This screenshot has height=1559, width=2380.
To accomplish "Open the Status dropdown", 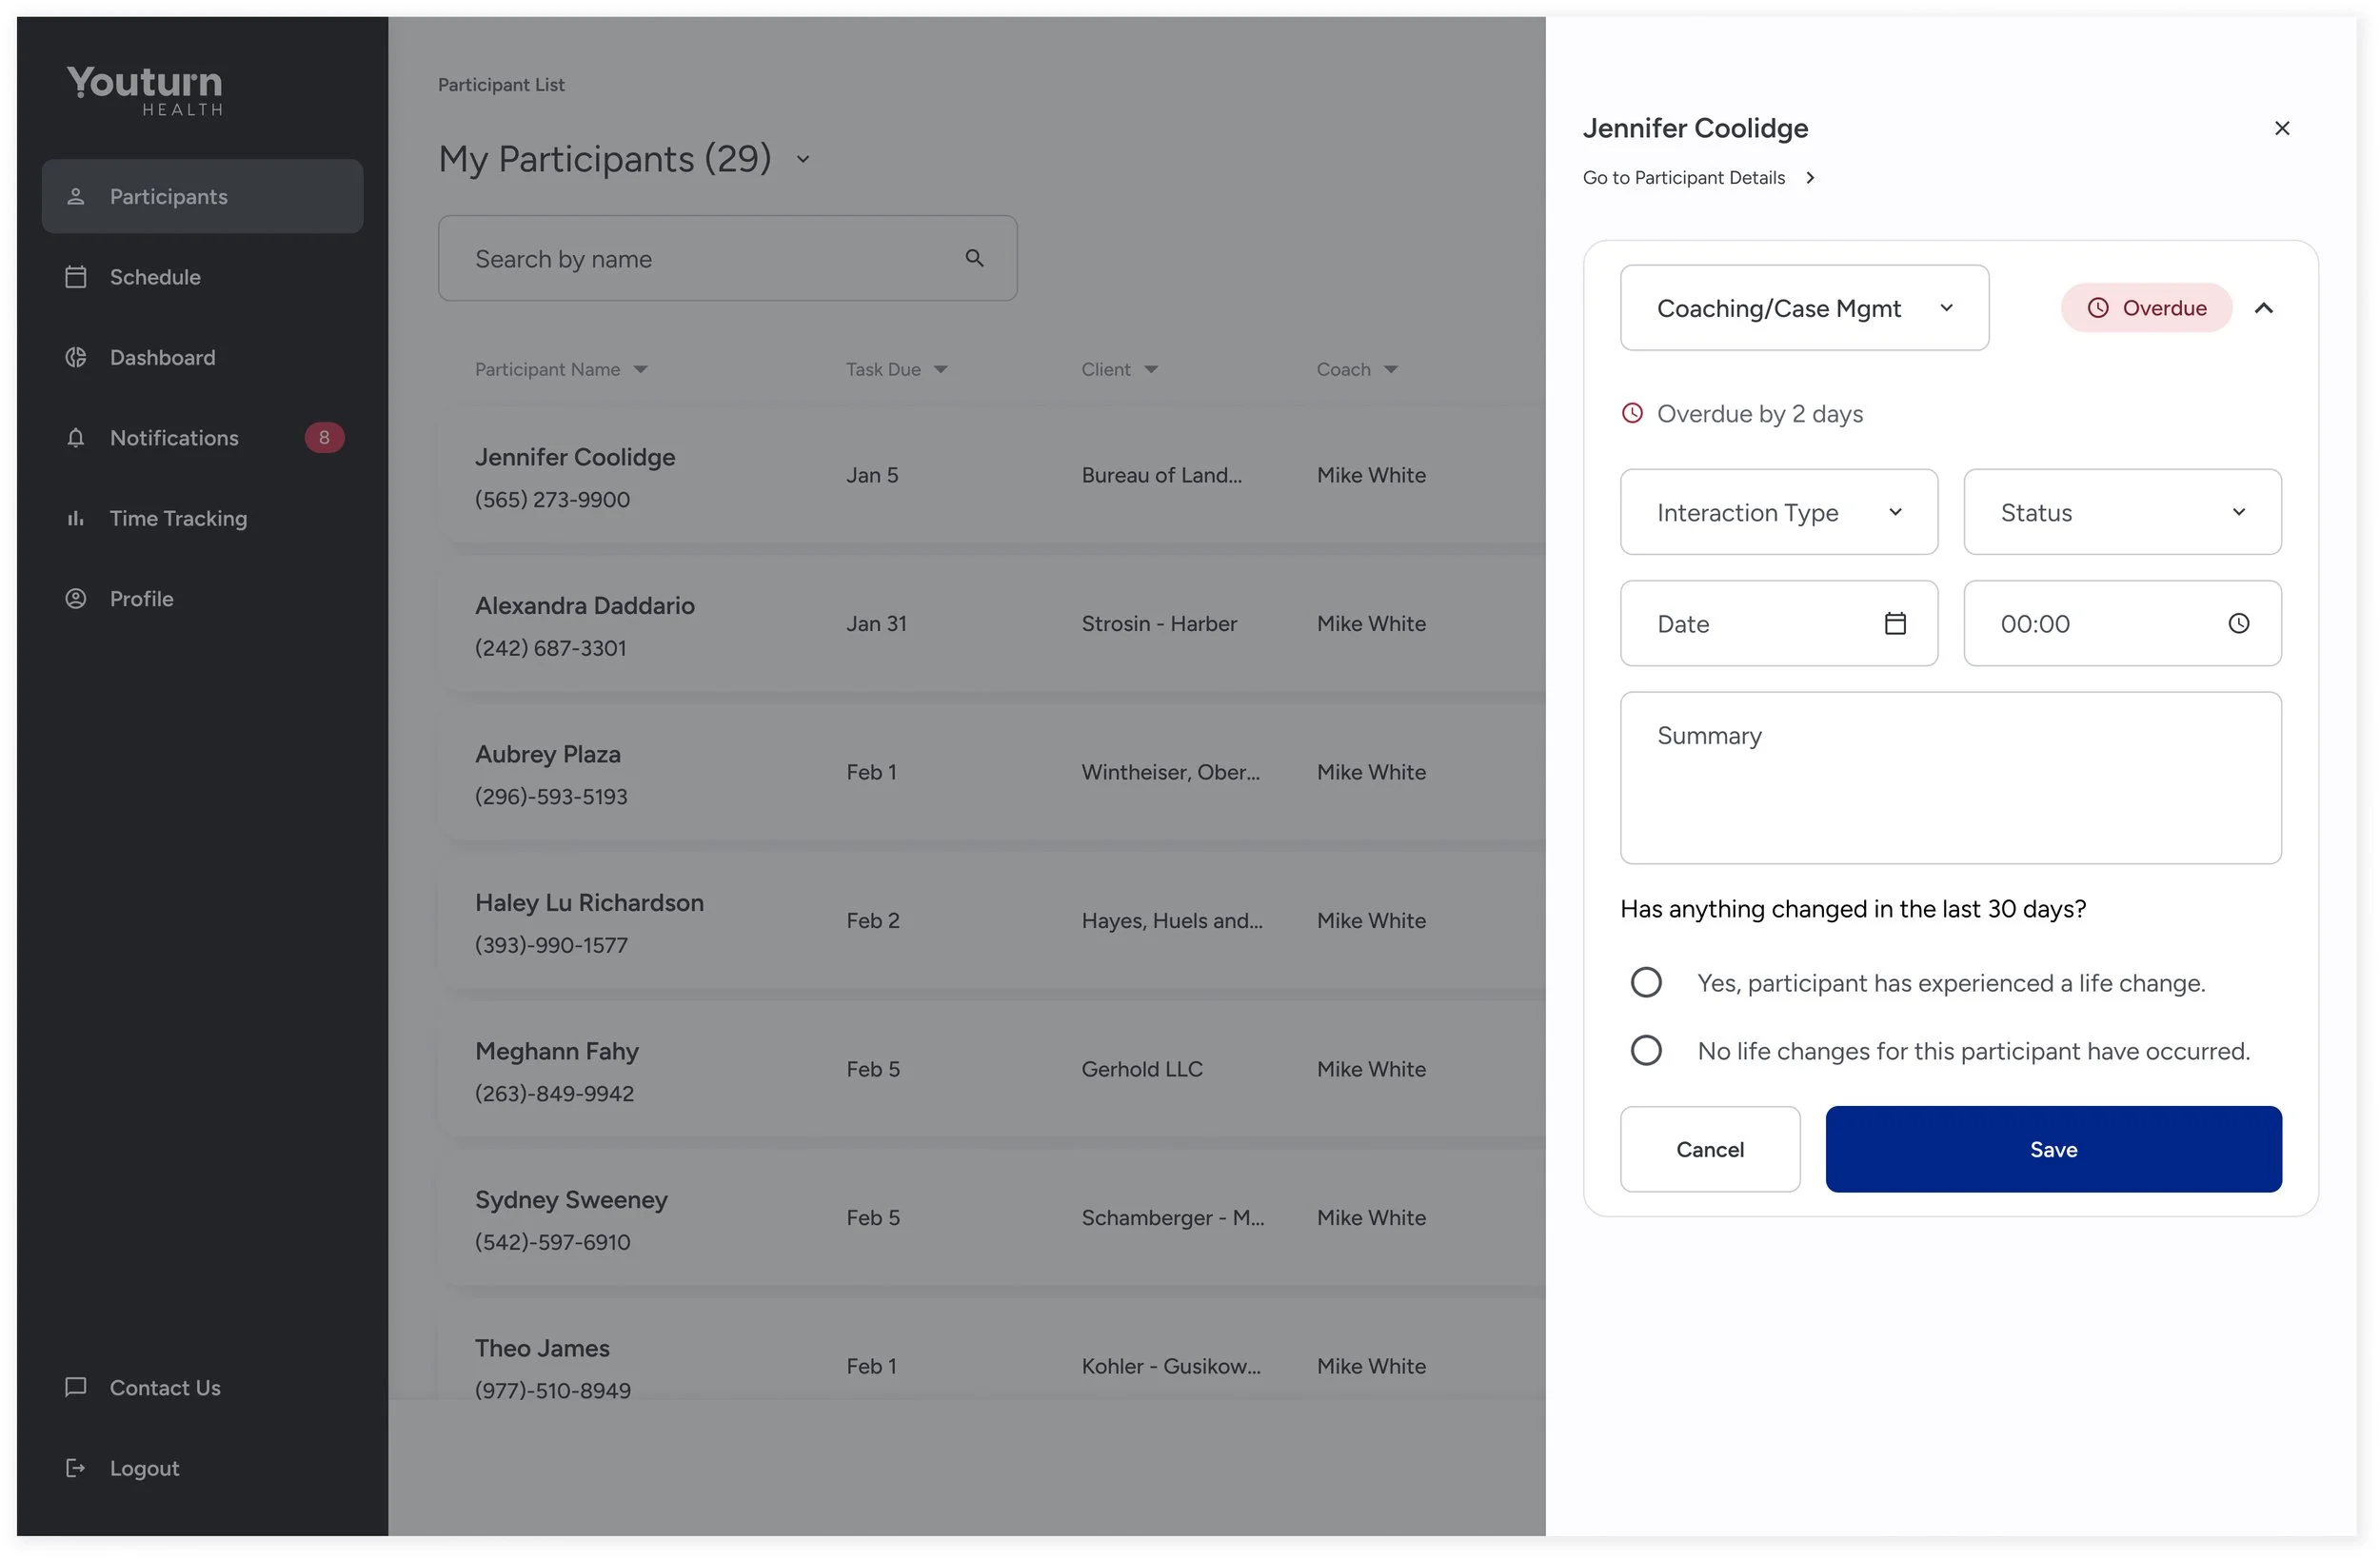I will click(x=2121, y=512).
